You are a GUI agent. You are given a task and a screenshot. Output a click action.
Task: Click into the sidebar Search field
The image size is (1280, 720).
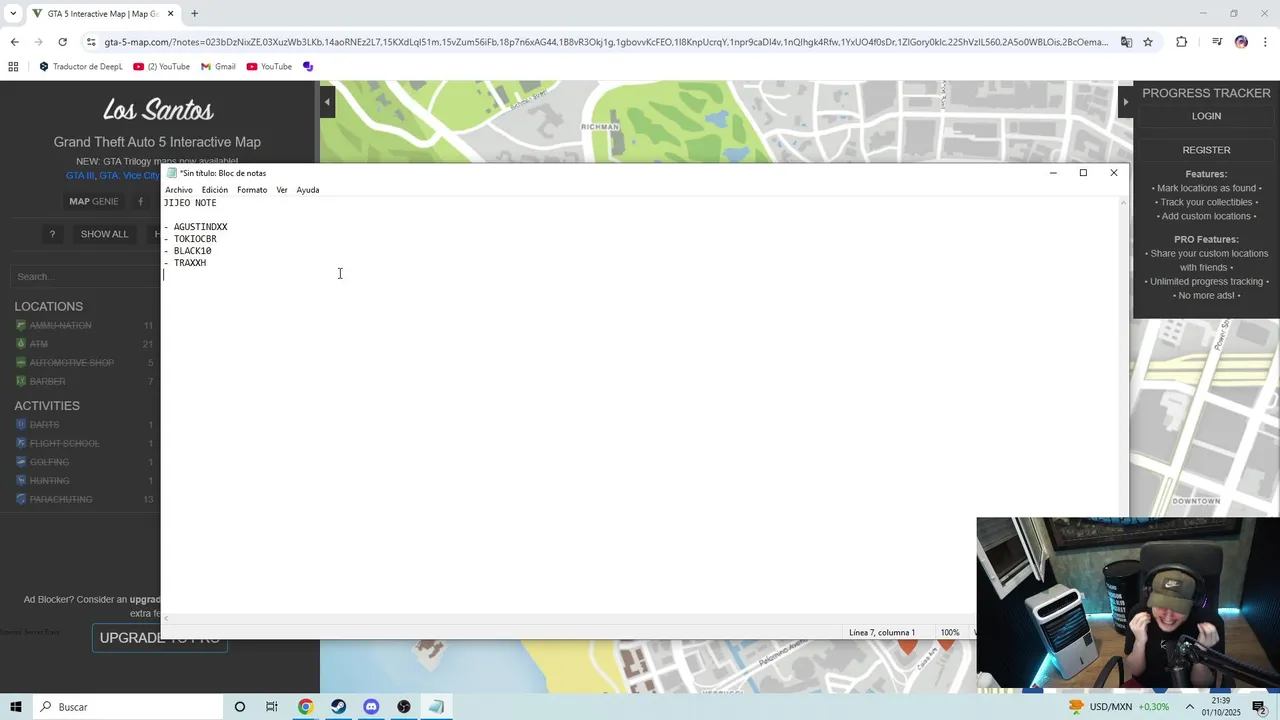(x=85, y=276)
